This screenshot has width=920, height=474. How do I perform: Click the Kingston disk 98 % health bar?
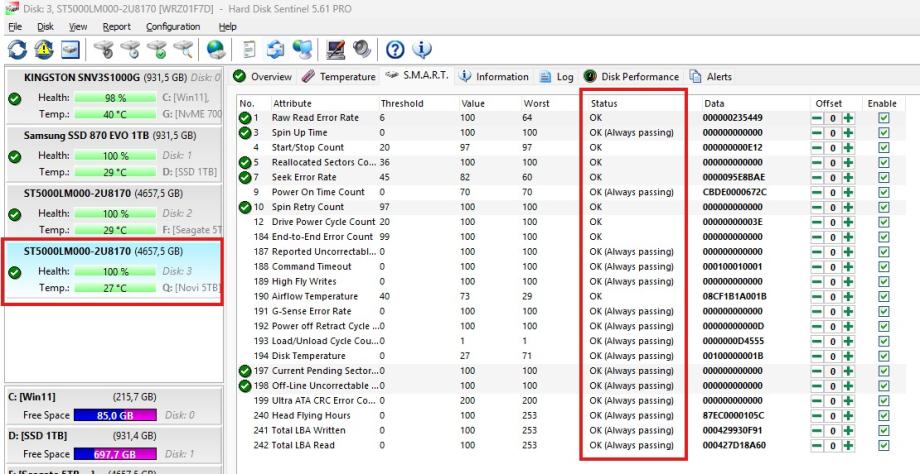pos(116,97)
